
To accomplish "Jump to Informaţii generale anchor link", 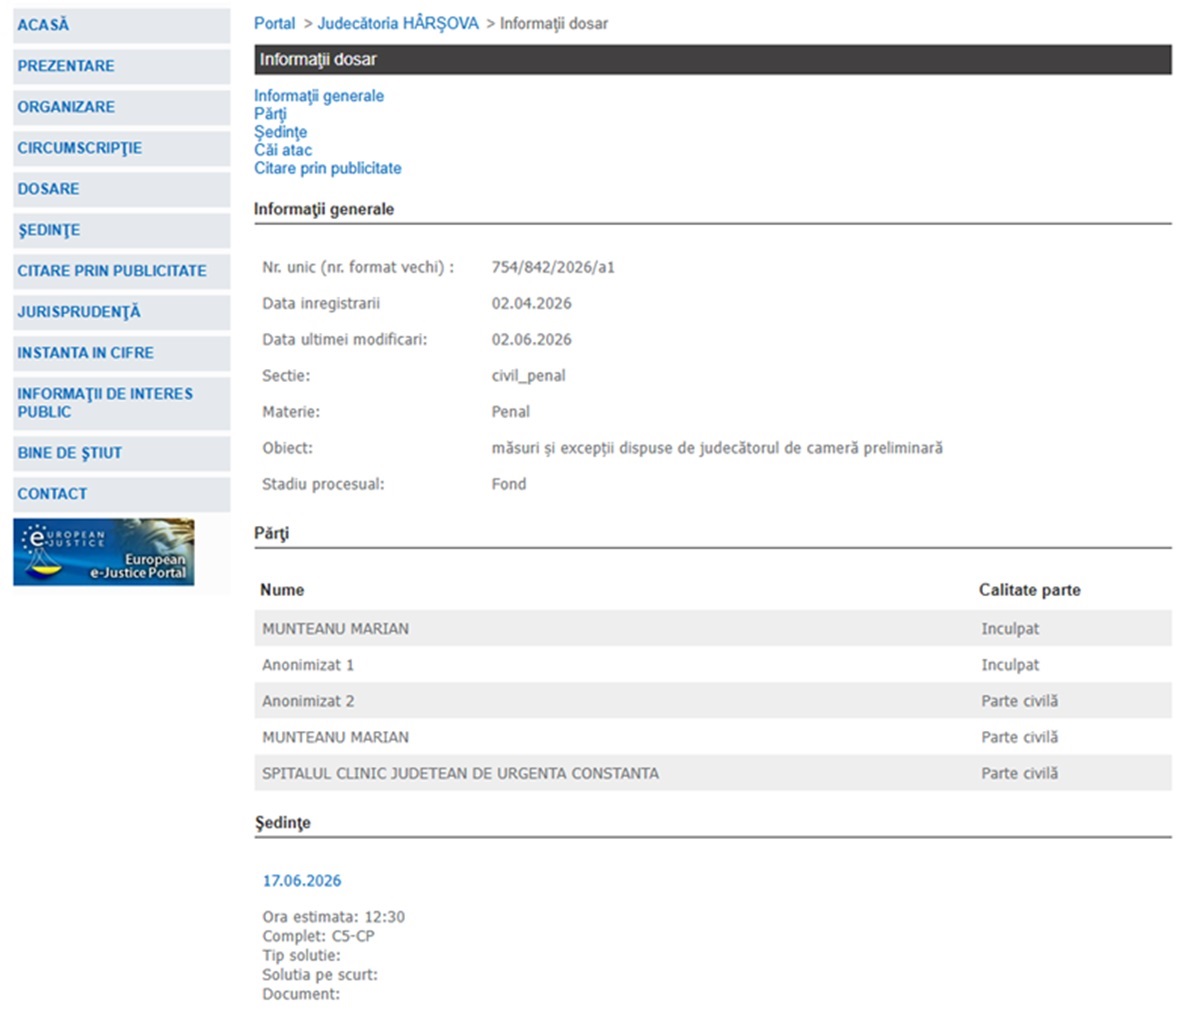I will click(x=319, y=96).
